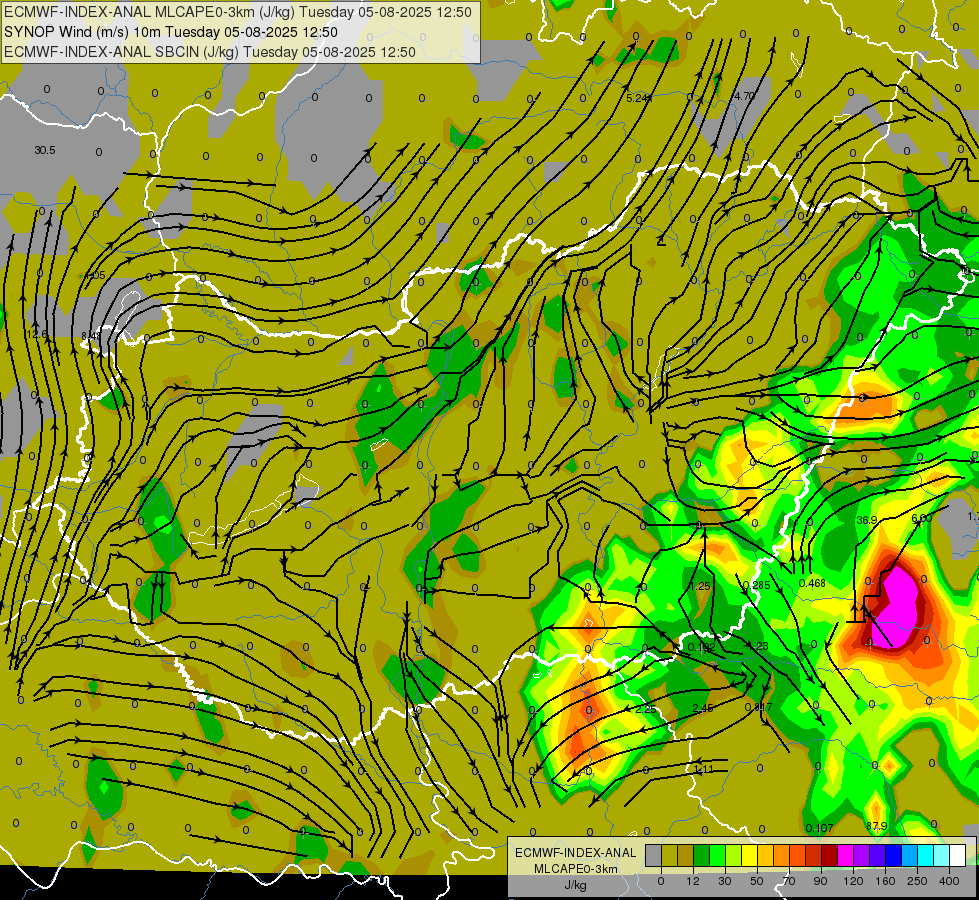Screen dimensions: 979x900
Task: Click the title line 'ECMWF-INDEX-ANAL MLCAPE0-3km (J/kg)'
Action: (x=151, y=12)
